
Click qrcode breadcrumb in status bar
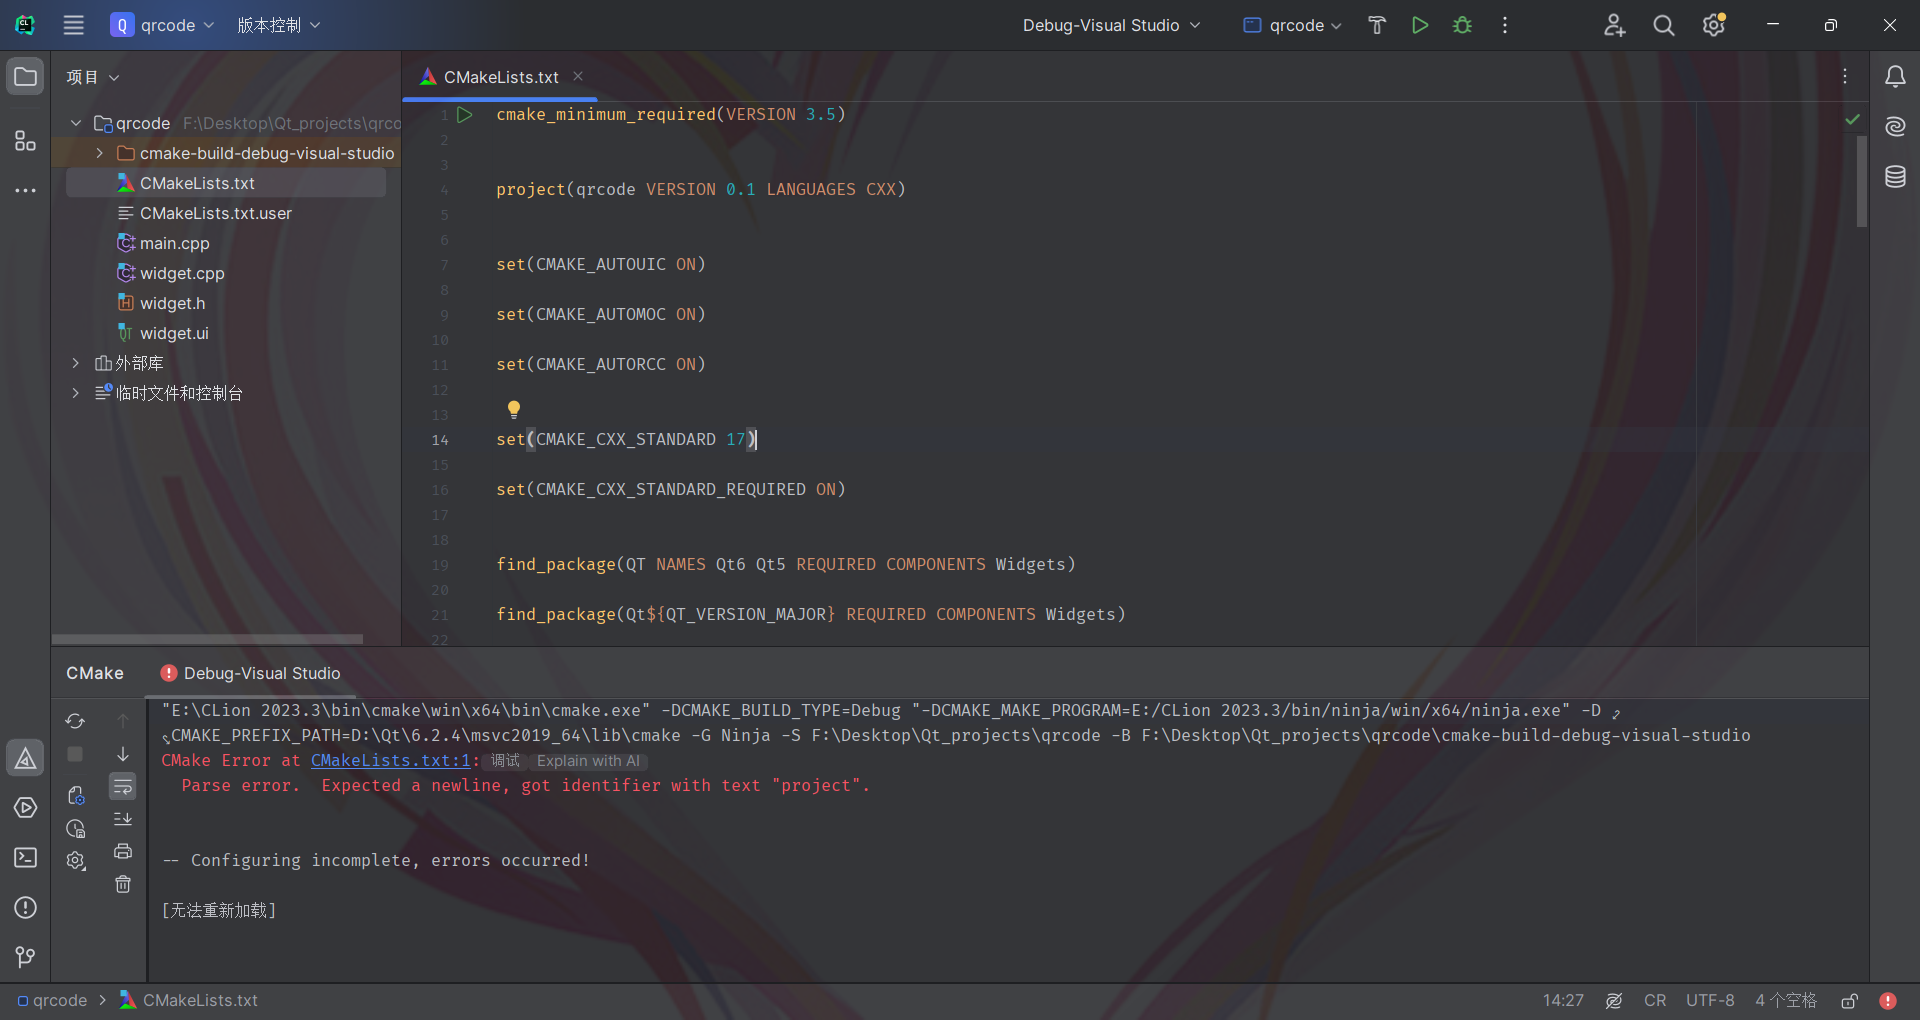point(52,1001)
